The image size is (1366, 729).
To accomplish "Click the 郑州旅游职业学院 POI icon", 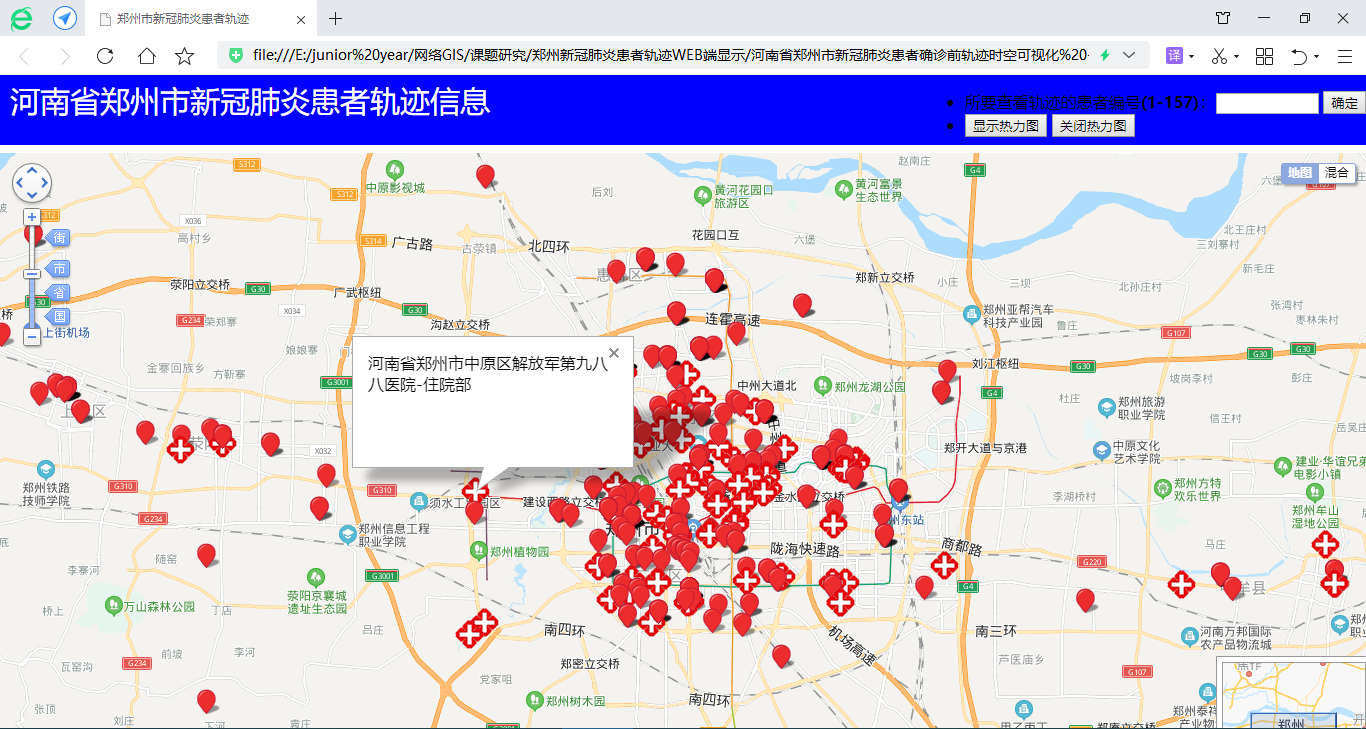I will (x=1106, y=408).
